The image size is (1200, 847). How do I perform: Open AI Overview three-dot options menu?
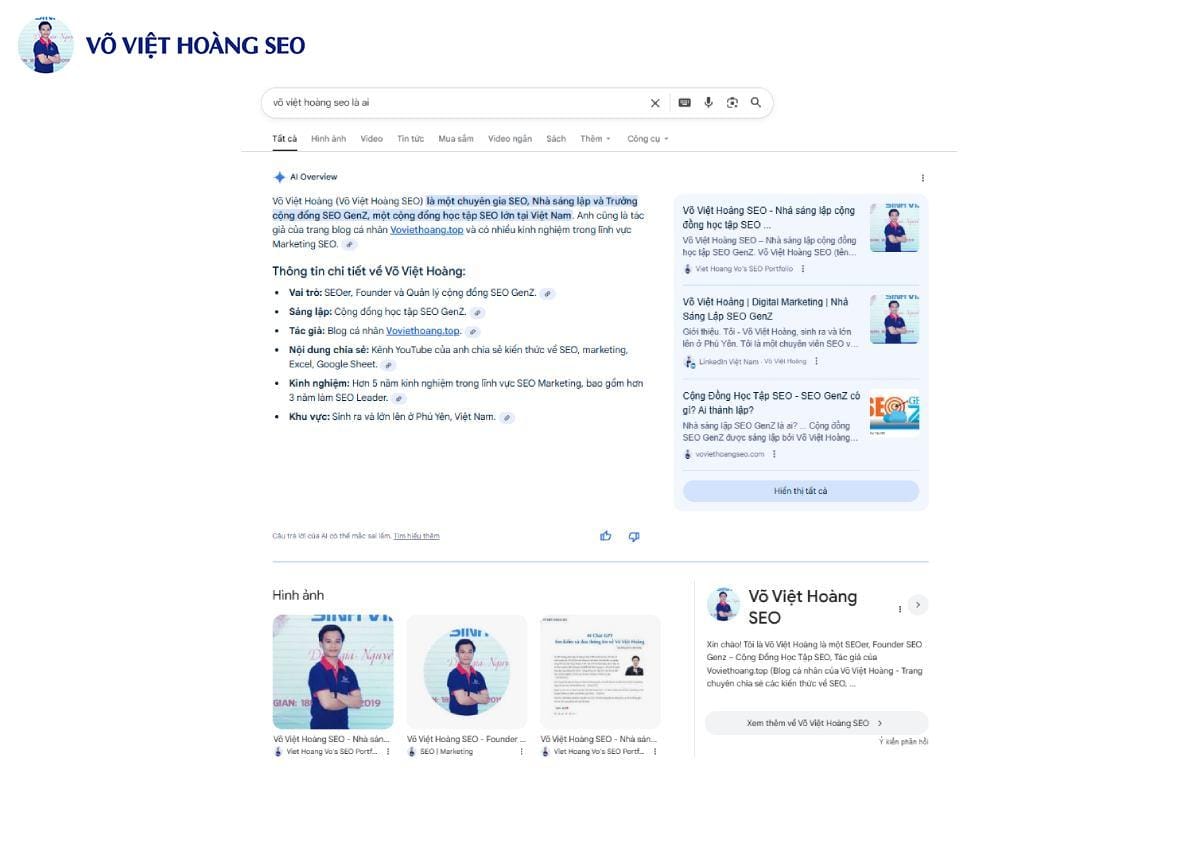[922, 178]
